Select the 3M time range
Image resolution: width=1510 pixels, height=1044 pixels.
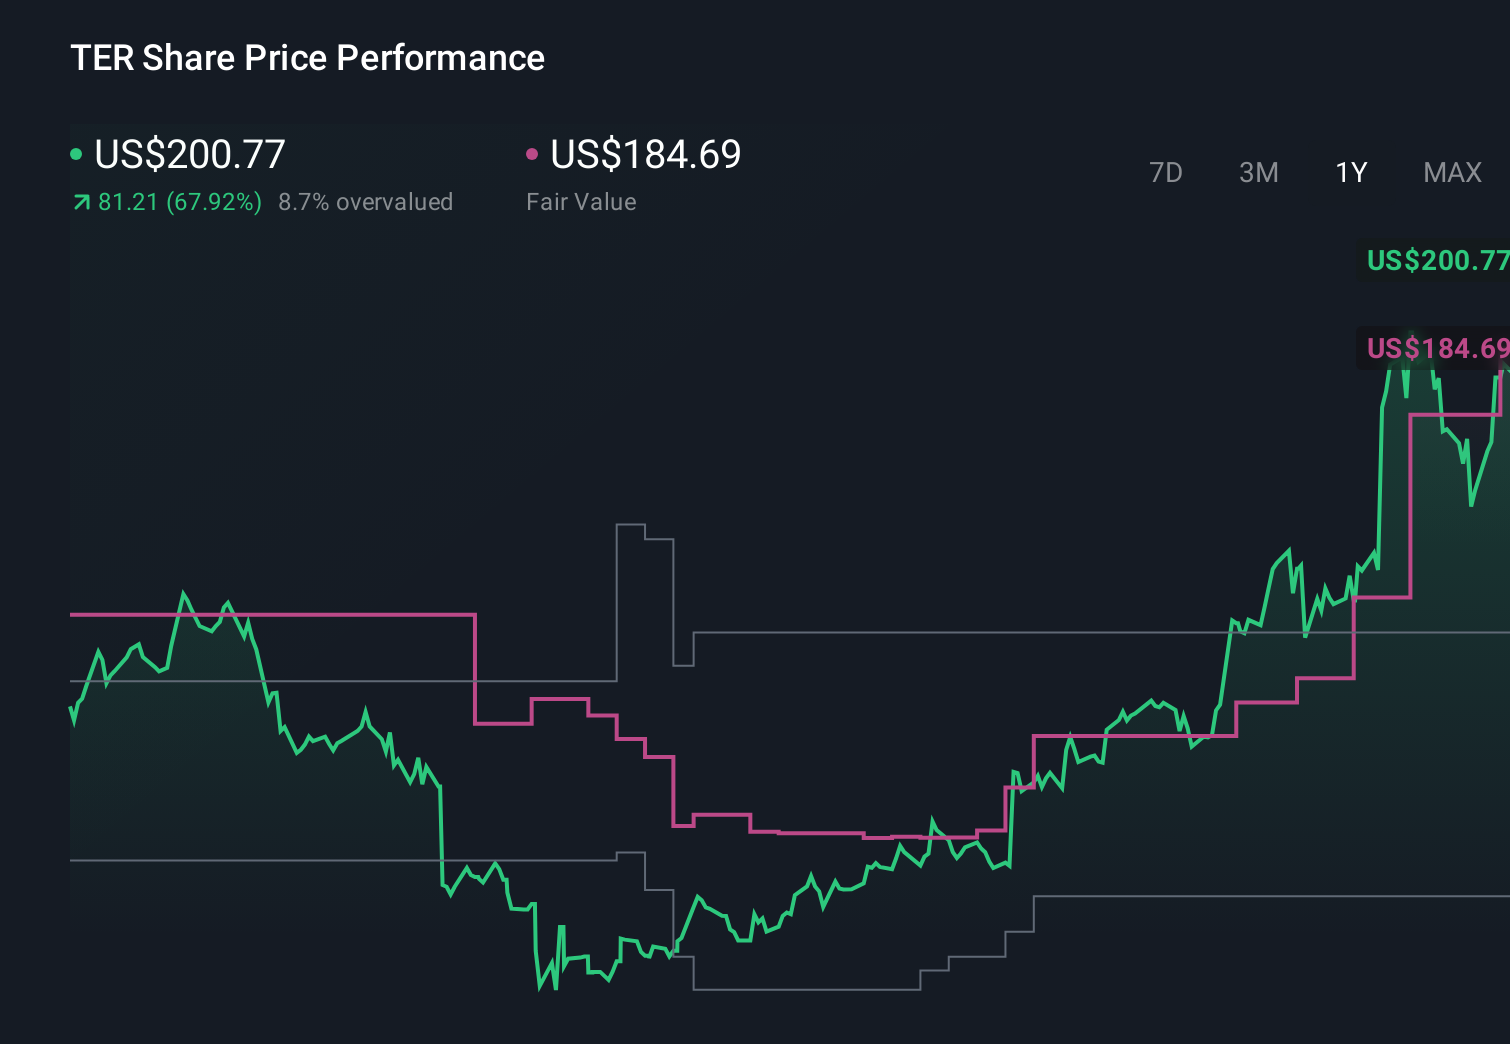coord(1258,172)
